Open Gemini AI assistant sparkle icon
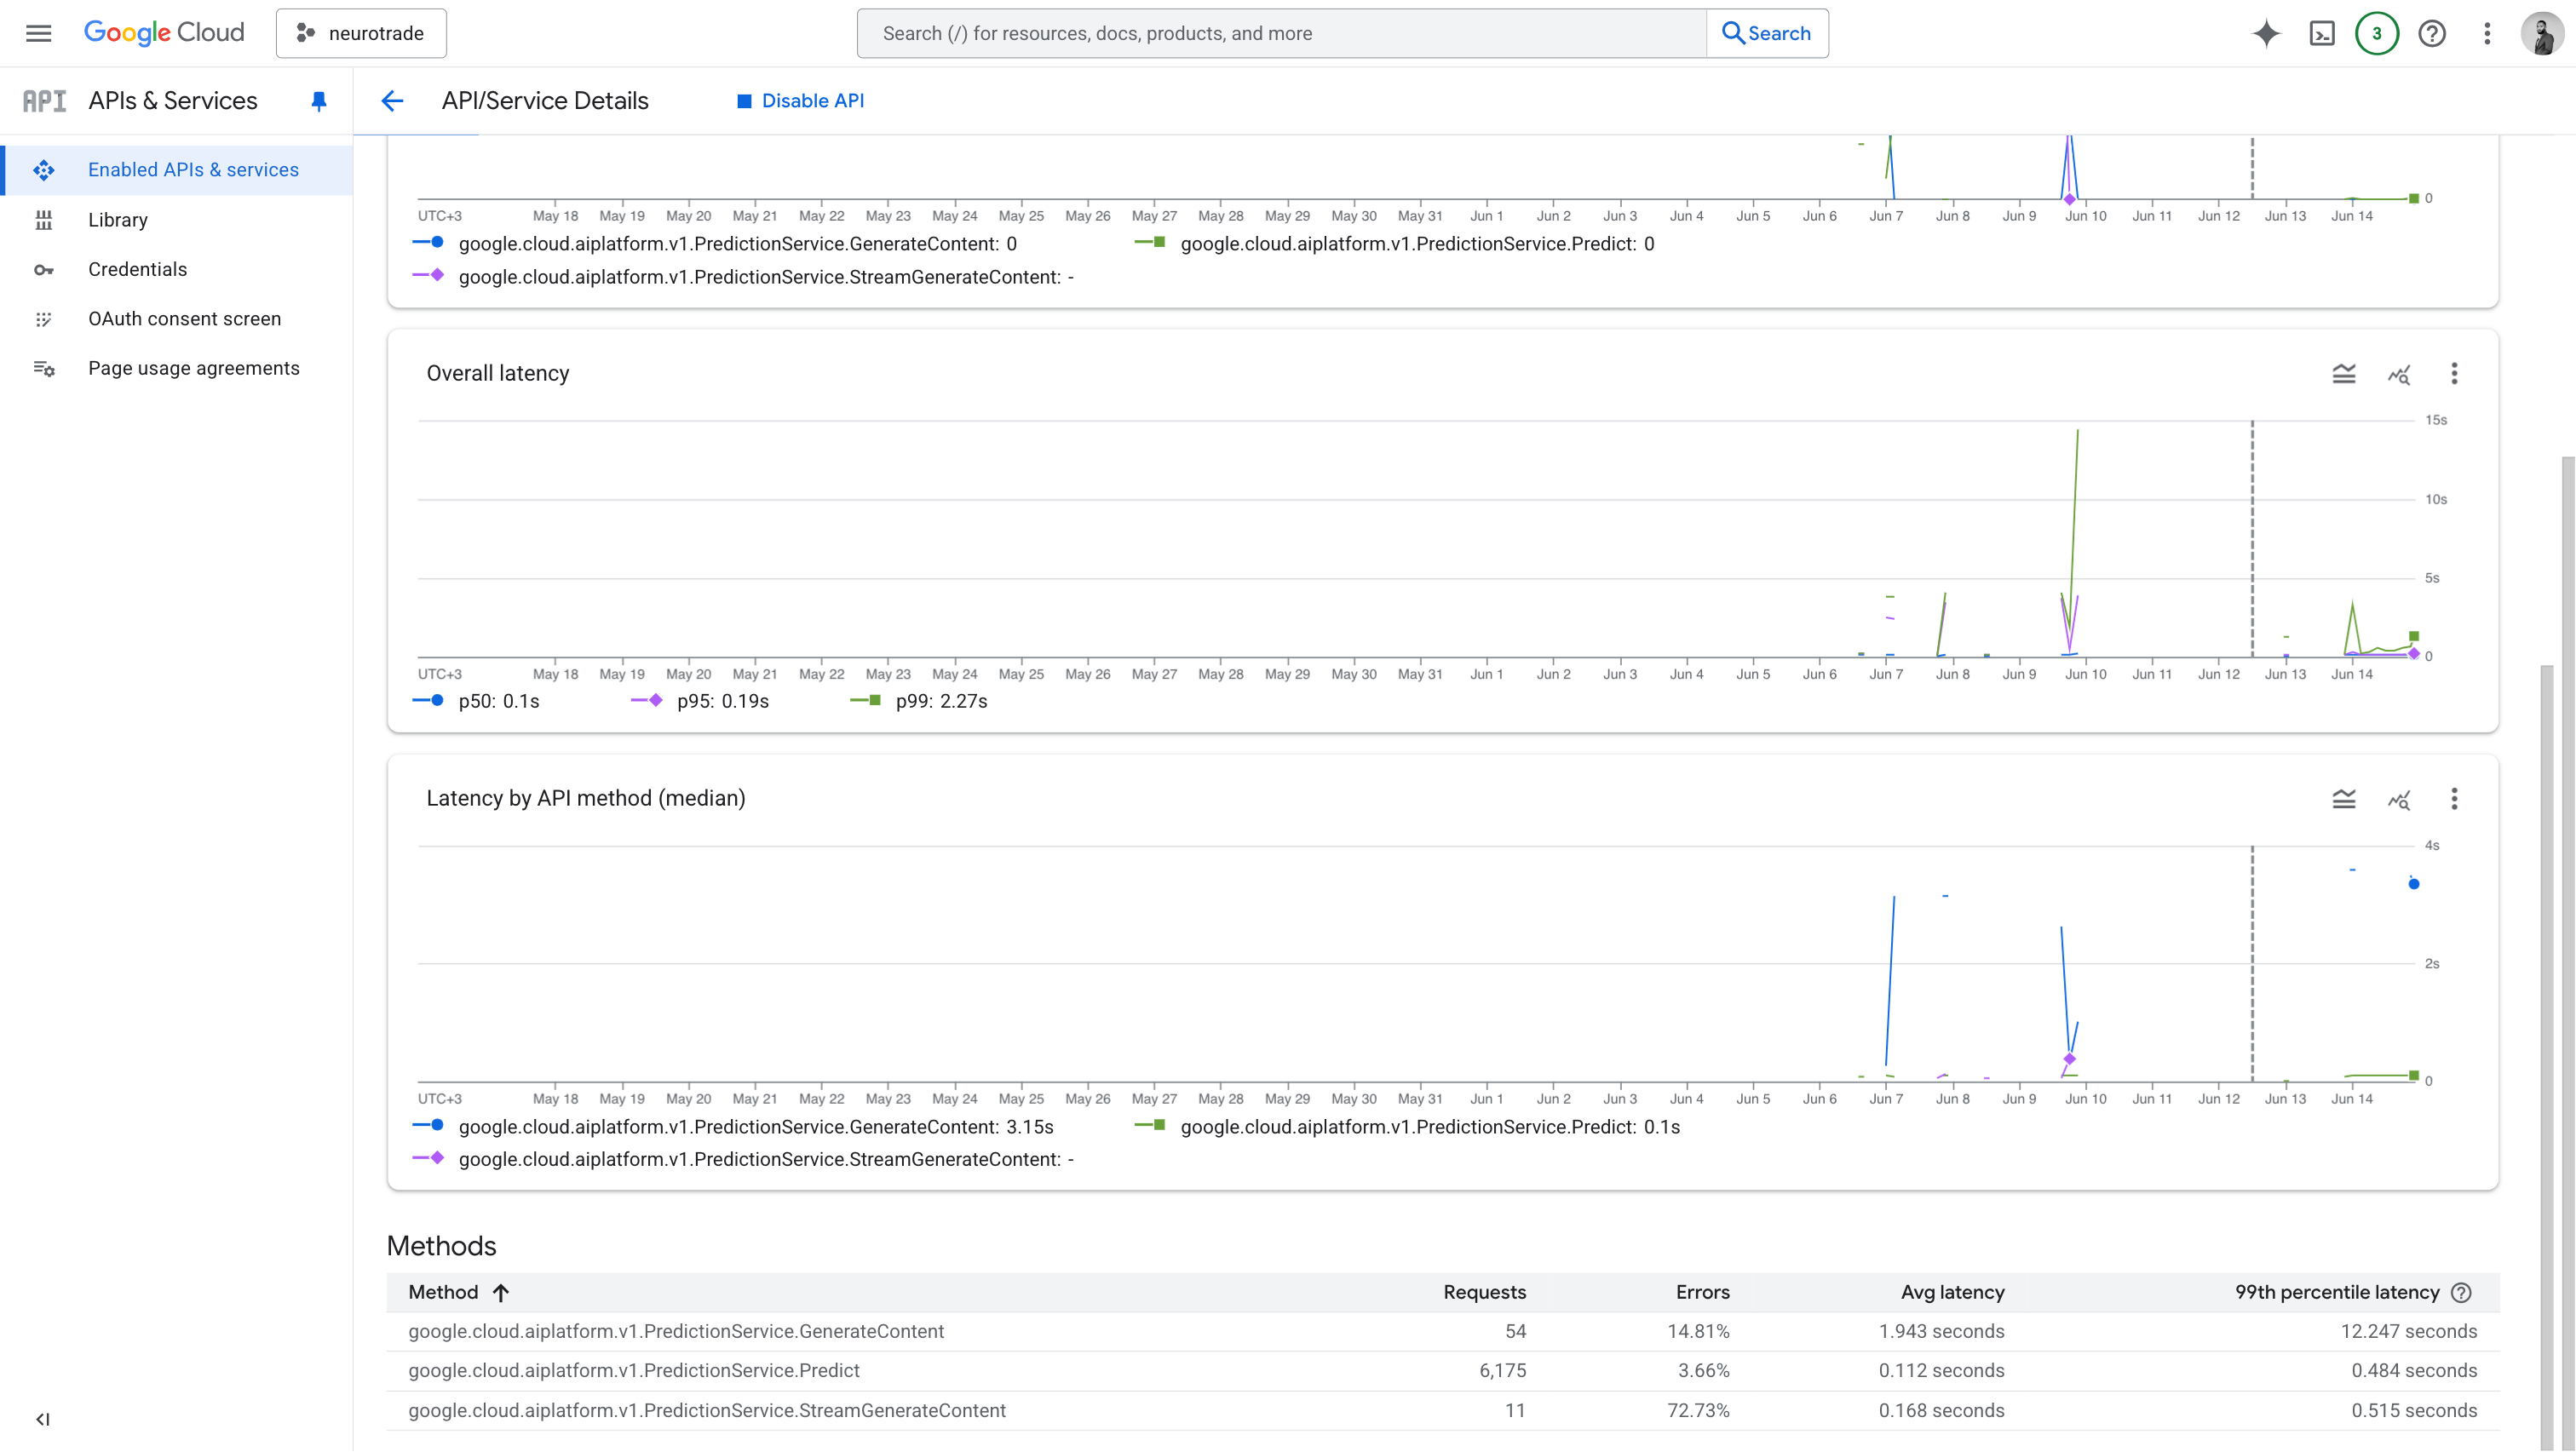Viewport: 2576px width, 1452px height. tap(2266, 33)
